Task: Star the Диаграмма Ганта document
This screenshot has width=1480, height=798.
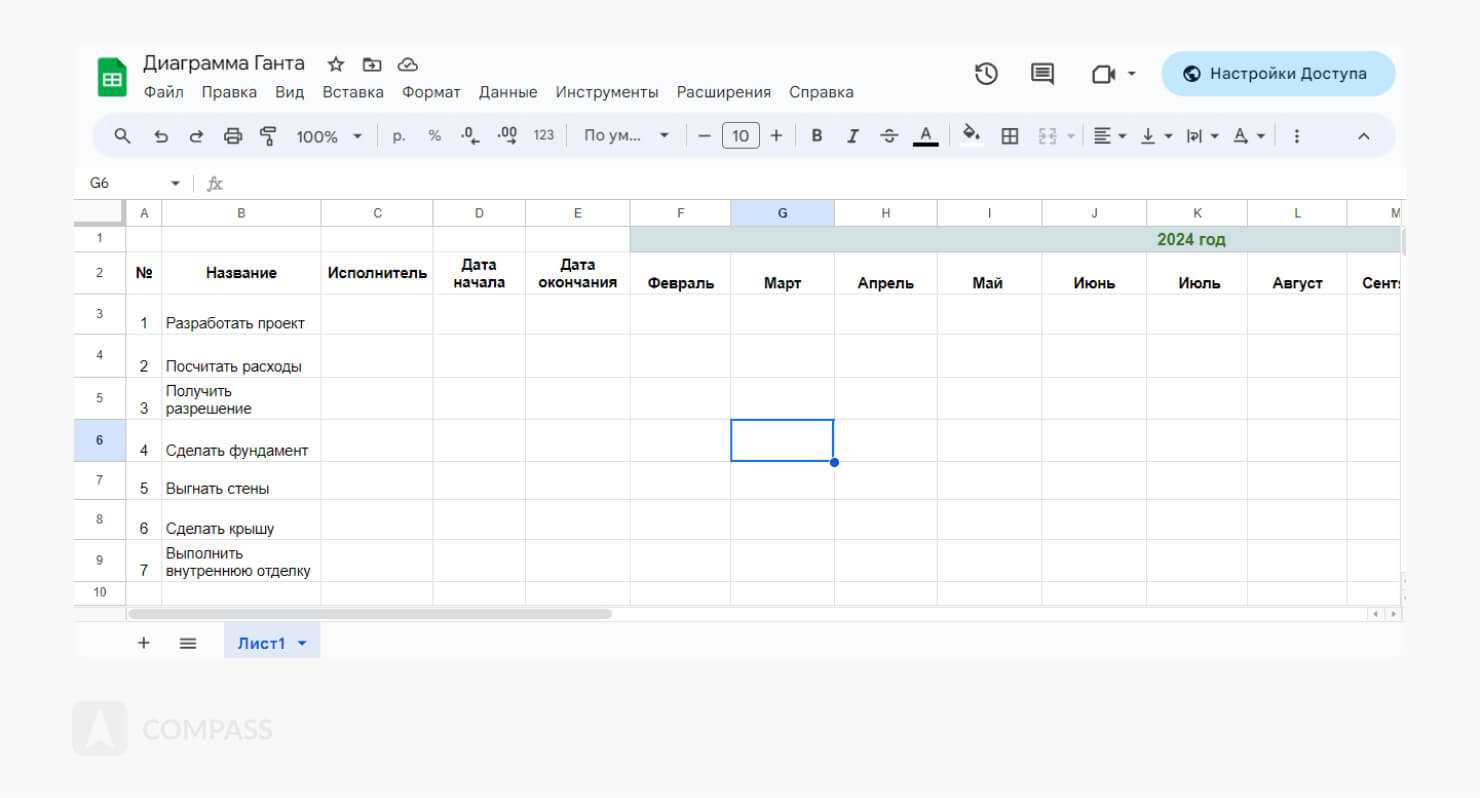Action: tap(336, 64)
